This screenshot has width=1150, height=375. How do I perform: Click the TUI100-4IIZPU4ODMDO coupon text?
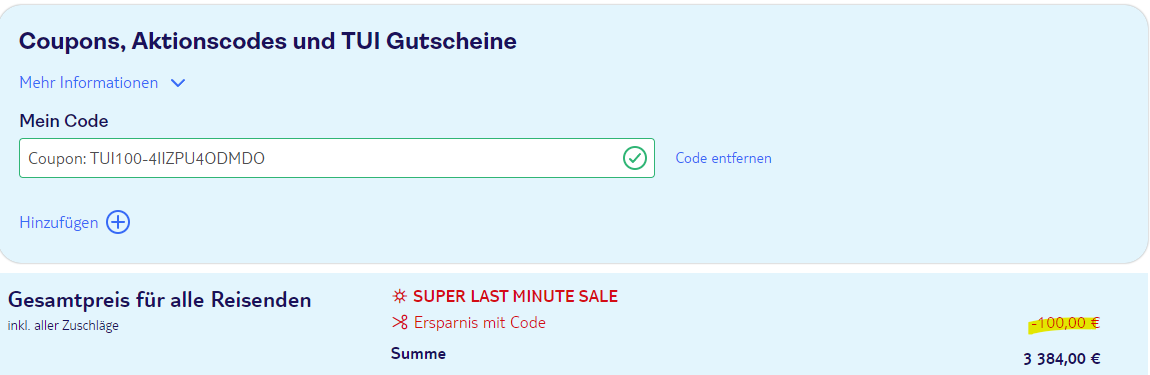pos(177,158)
